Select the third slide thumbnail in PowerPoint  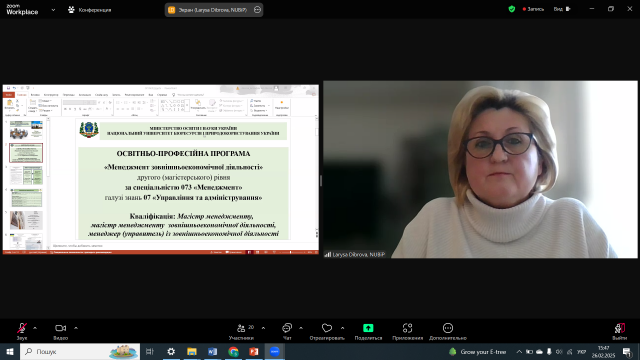tap(26, 176)
